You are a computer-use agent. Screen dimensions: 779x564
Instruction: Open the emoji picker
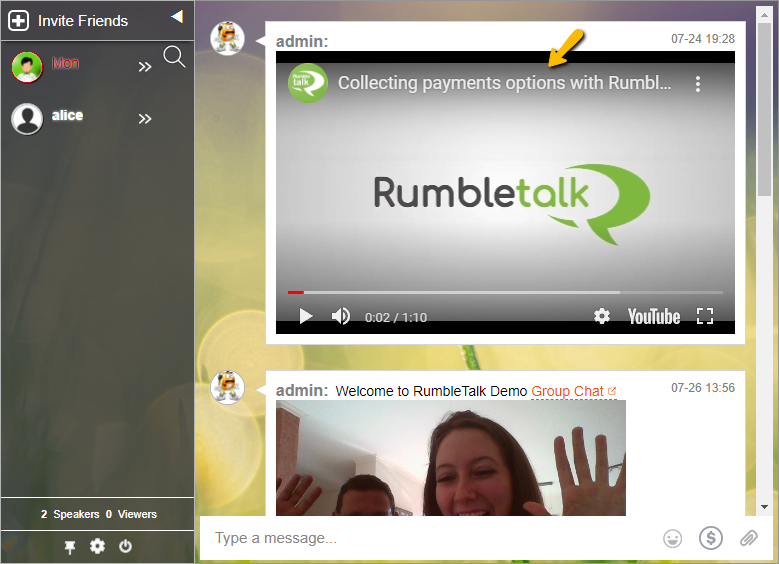673,539
